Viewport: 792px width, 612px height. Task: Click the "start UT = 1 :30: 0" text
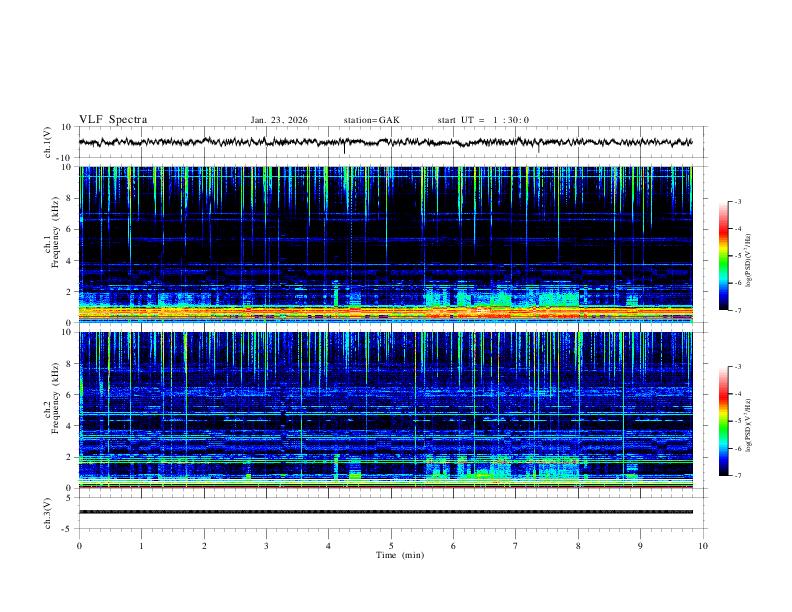pyautogui.click(x=483, y=120)
